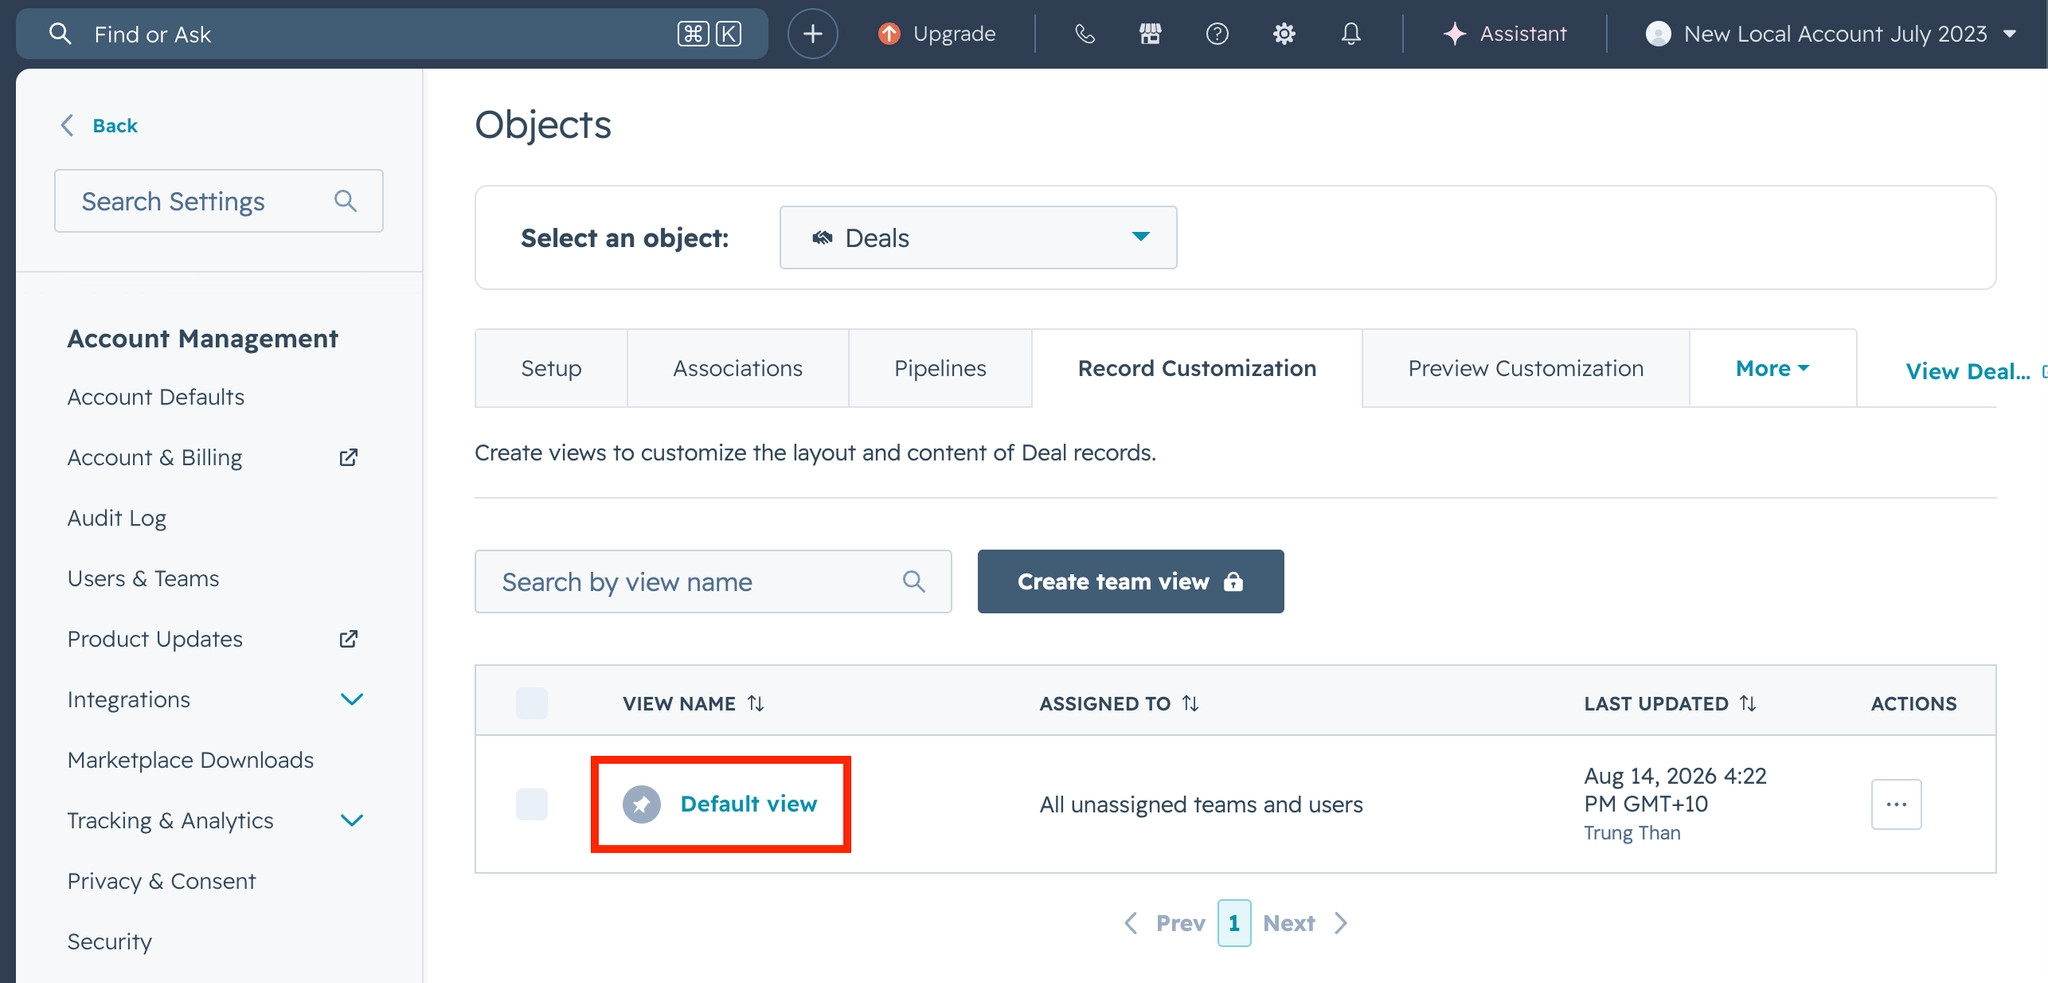Expand the Tracking & Analytics chevron
2048x983 pixels.
[352, 821]
